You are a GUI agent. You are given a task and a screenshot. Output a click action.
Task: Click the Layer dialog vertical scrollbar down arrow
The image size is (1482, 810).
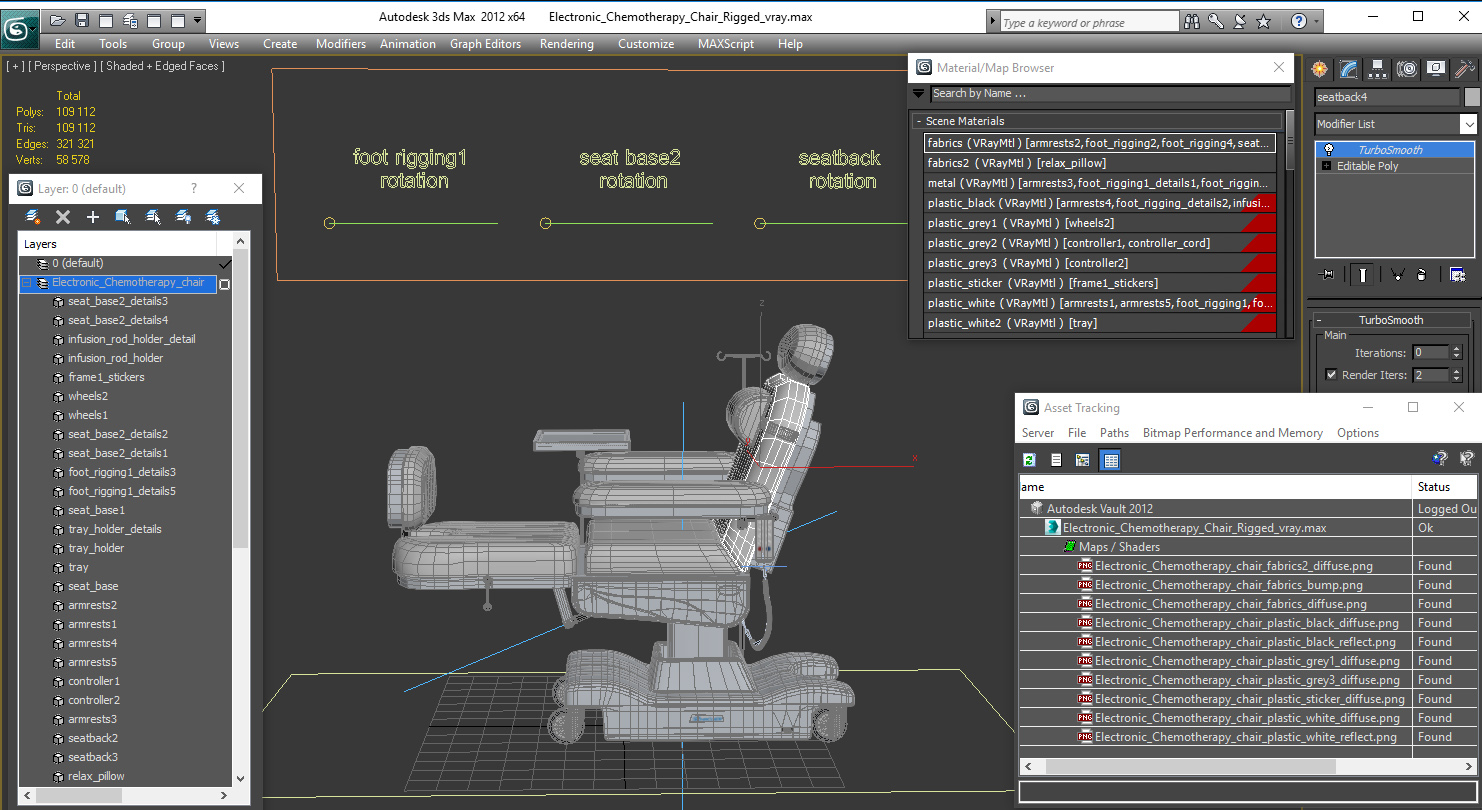coord(240,778)
